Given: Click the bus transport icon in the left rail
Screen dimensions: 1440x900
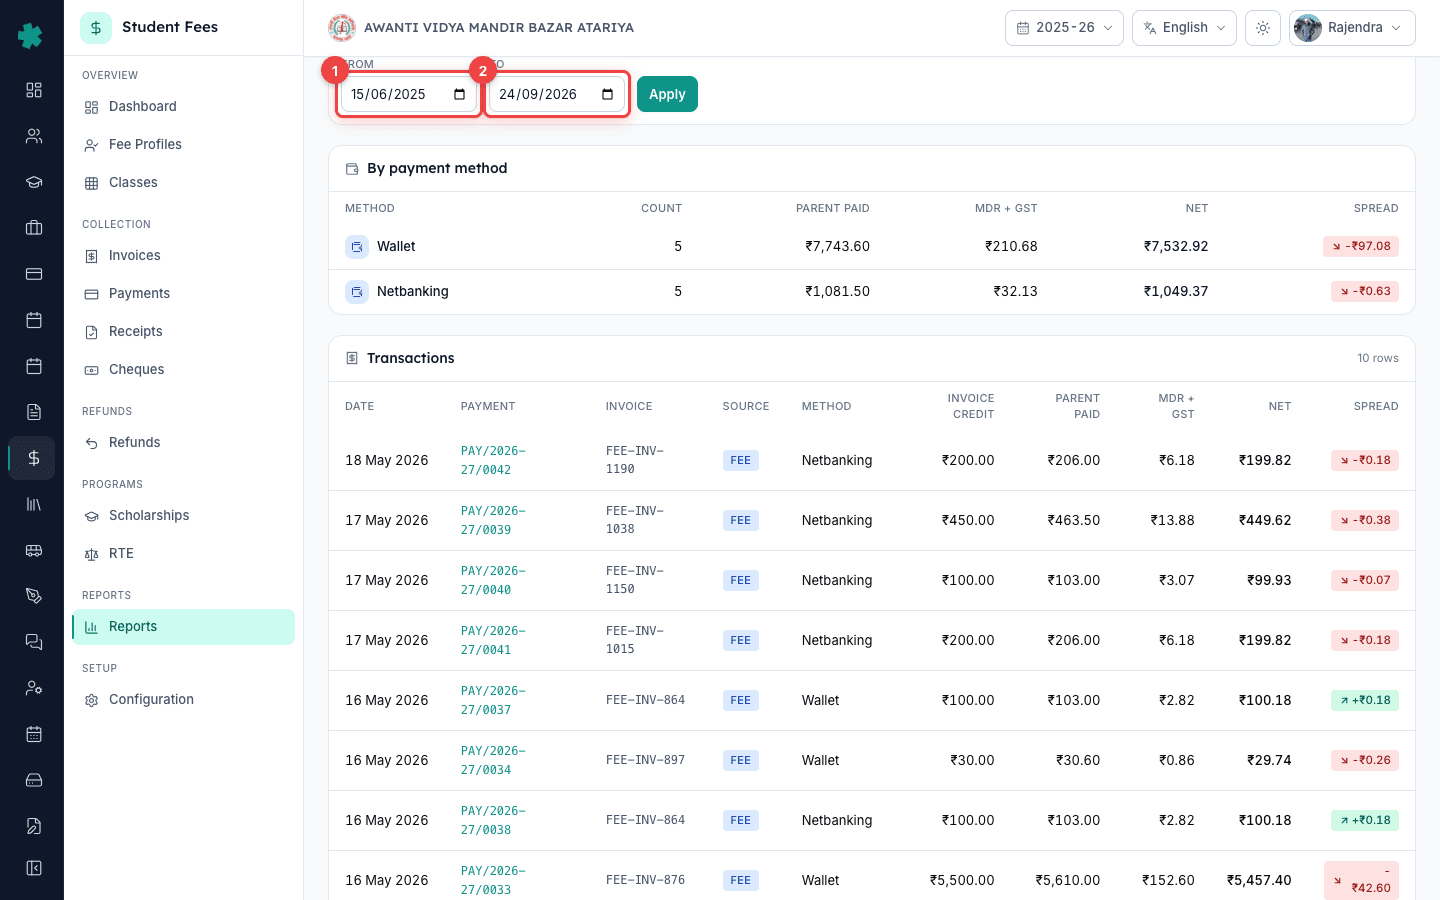Looking at the screenshot, I should tap(34, 550).
